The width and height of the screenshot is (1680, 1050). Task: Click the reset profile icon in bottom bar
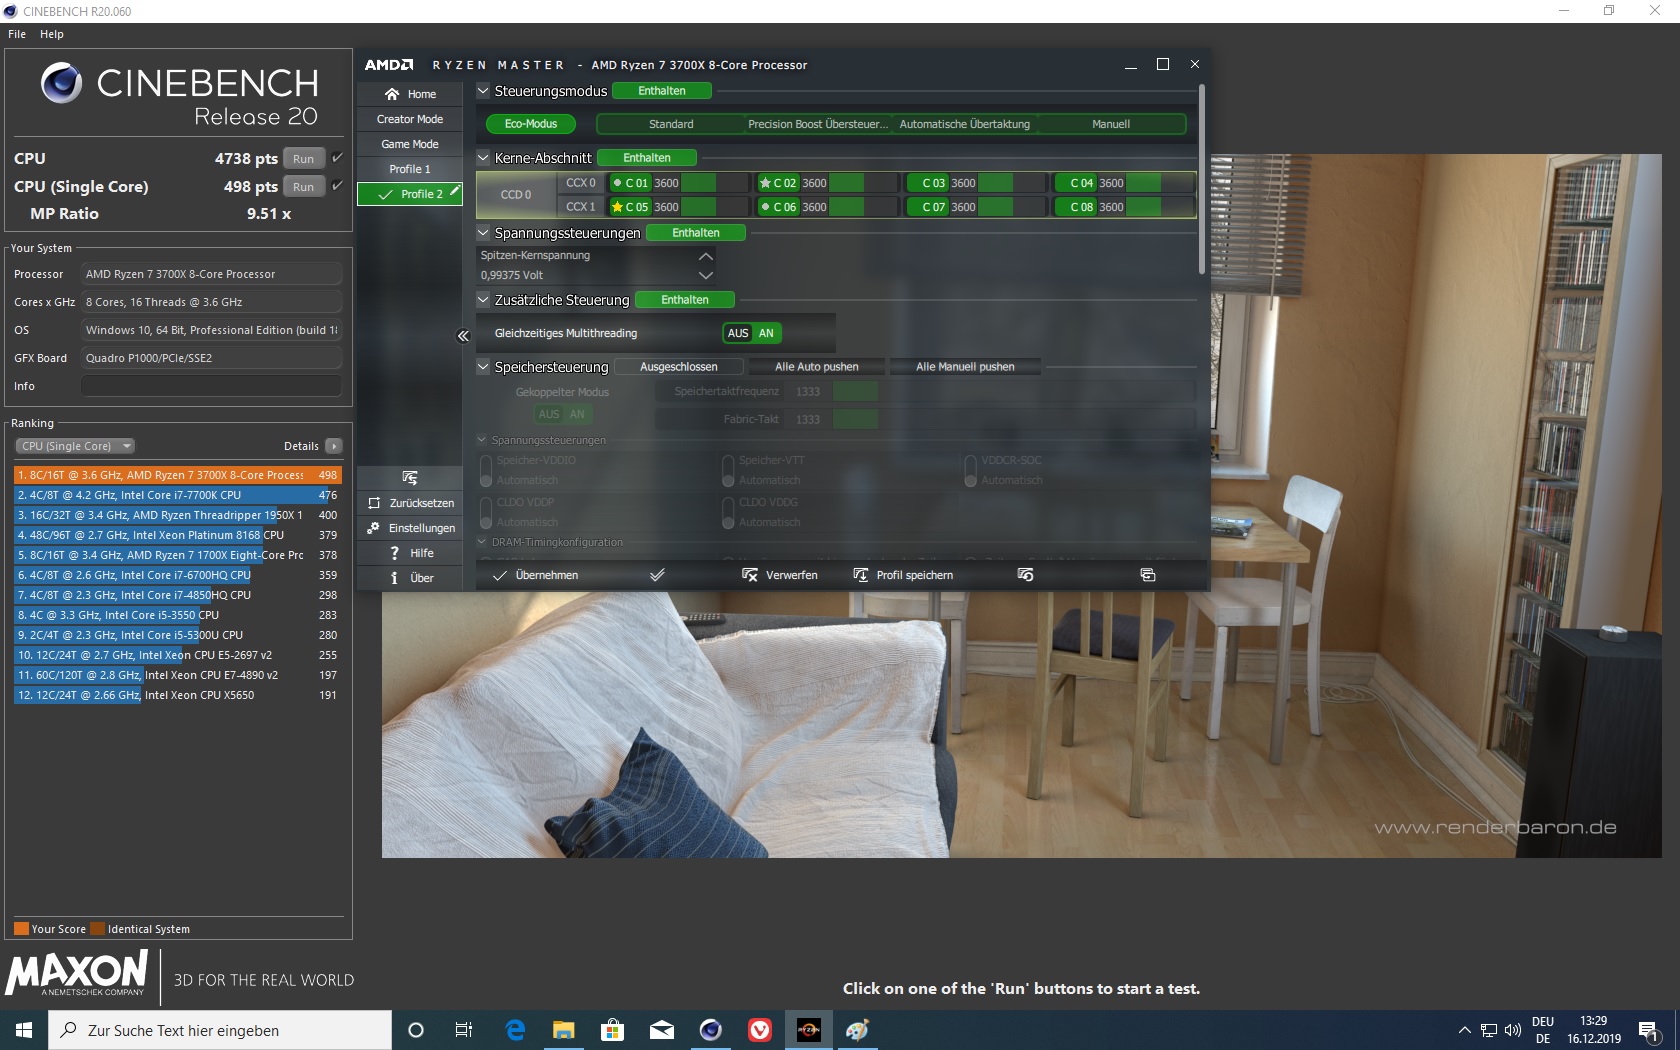1025,575
